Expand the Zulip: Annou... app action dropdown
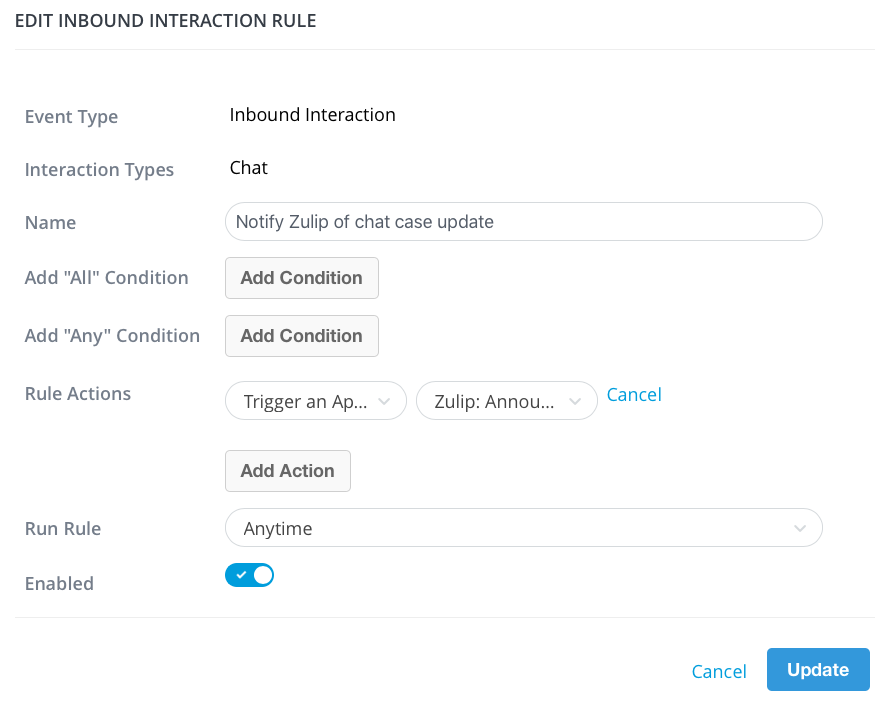 507,401
